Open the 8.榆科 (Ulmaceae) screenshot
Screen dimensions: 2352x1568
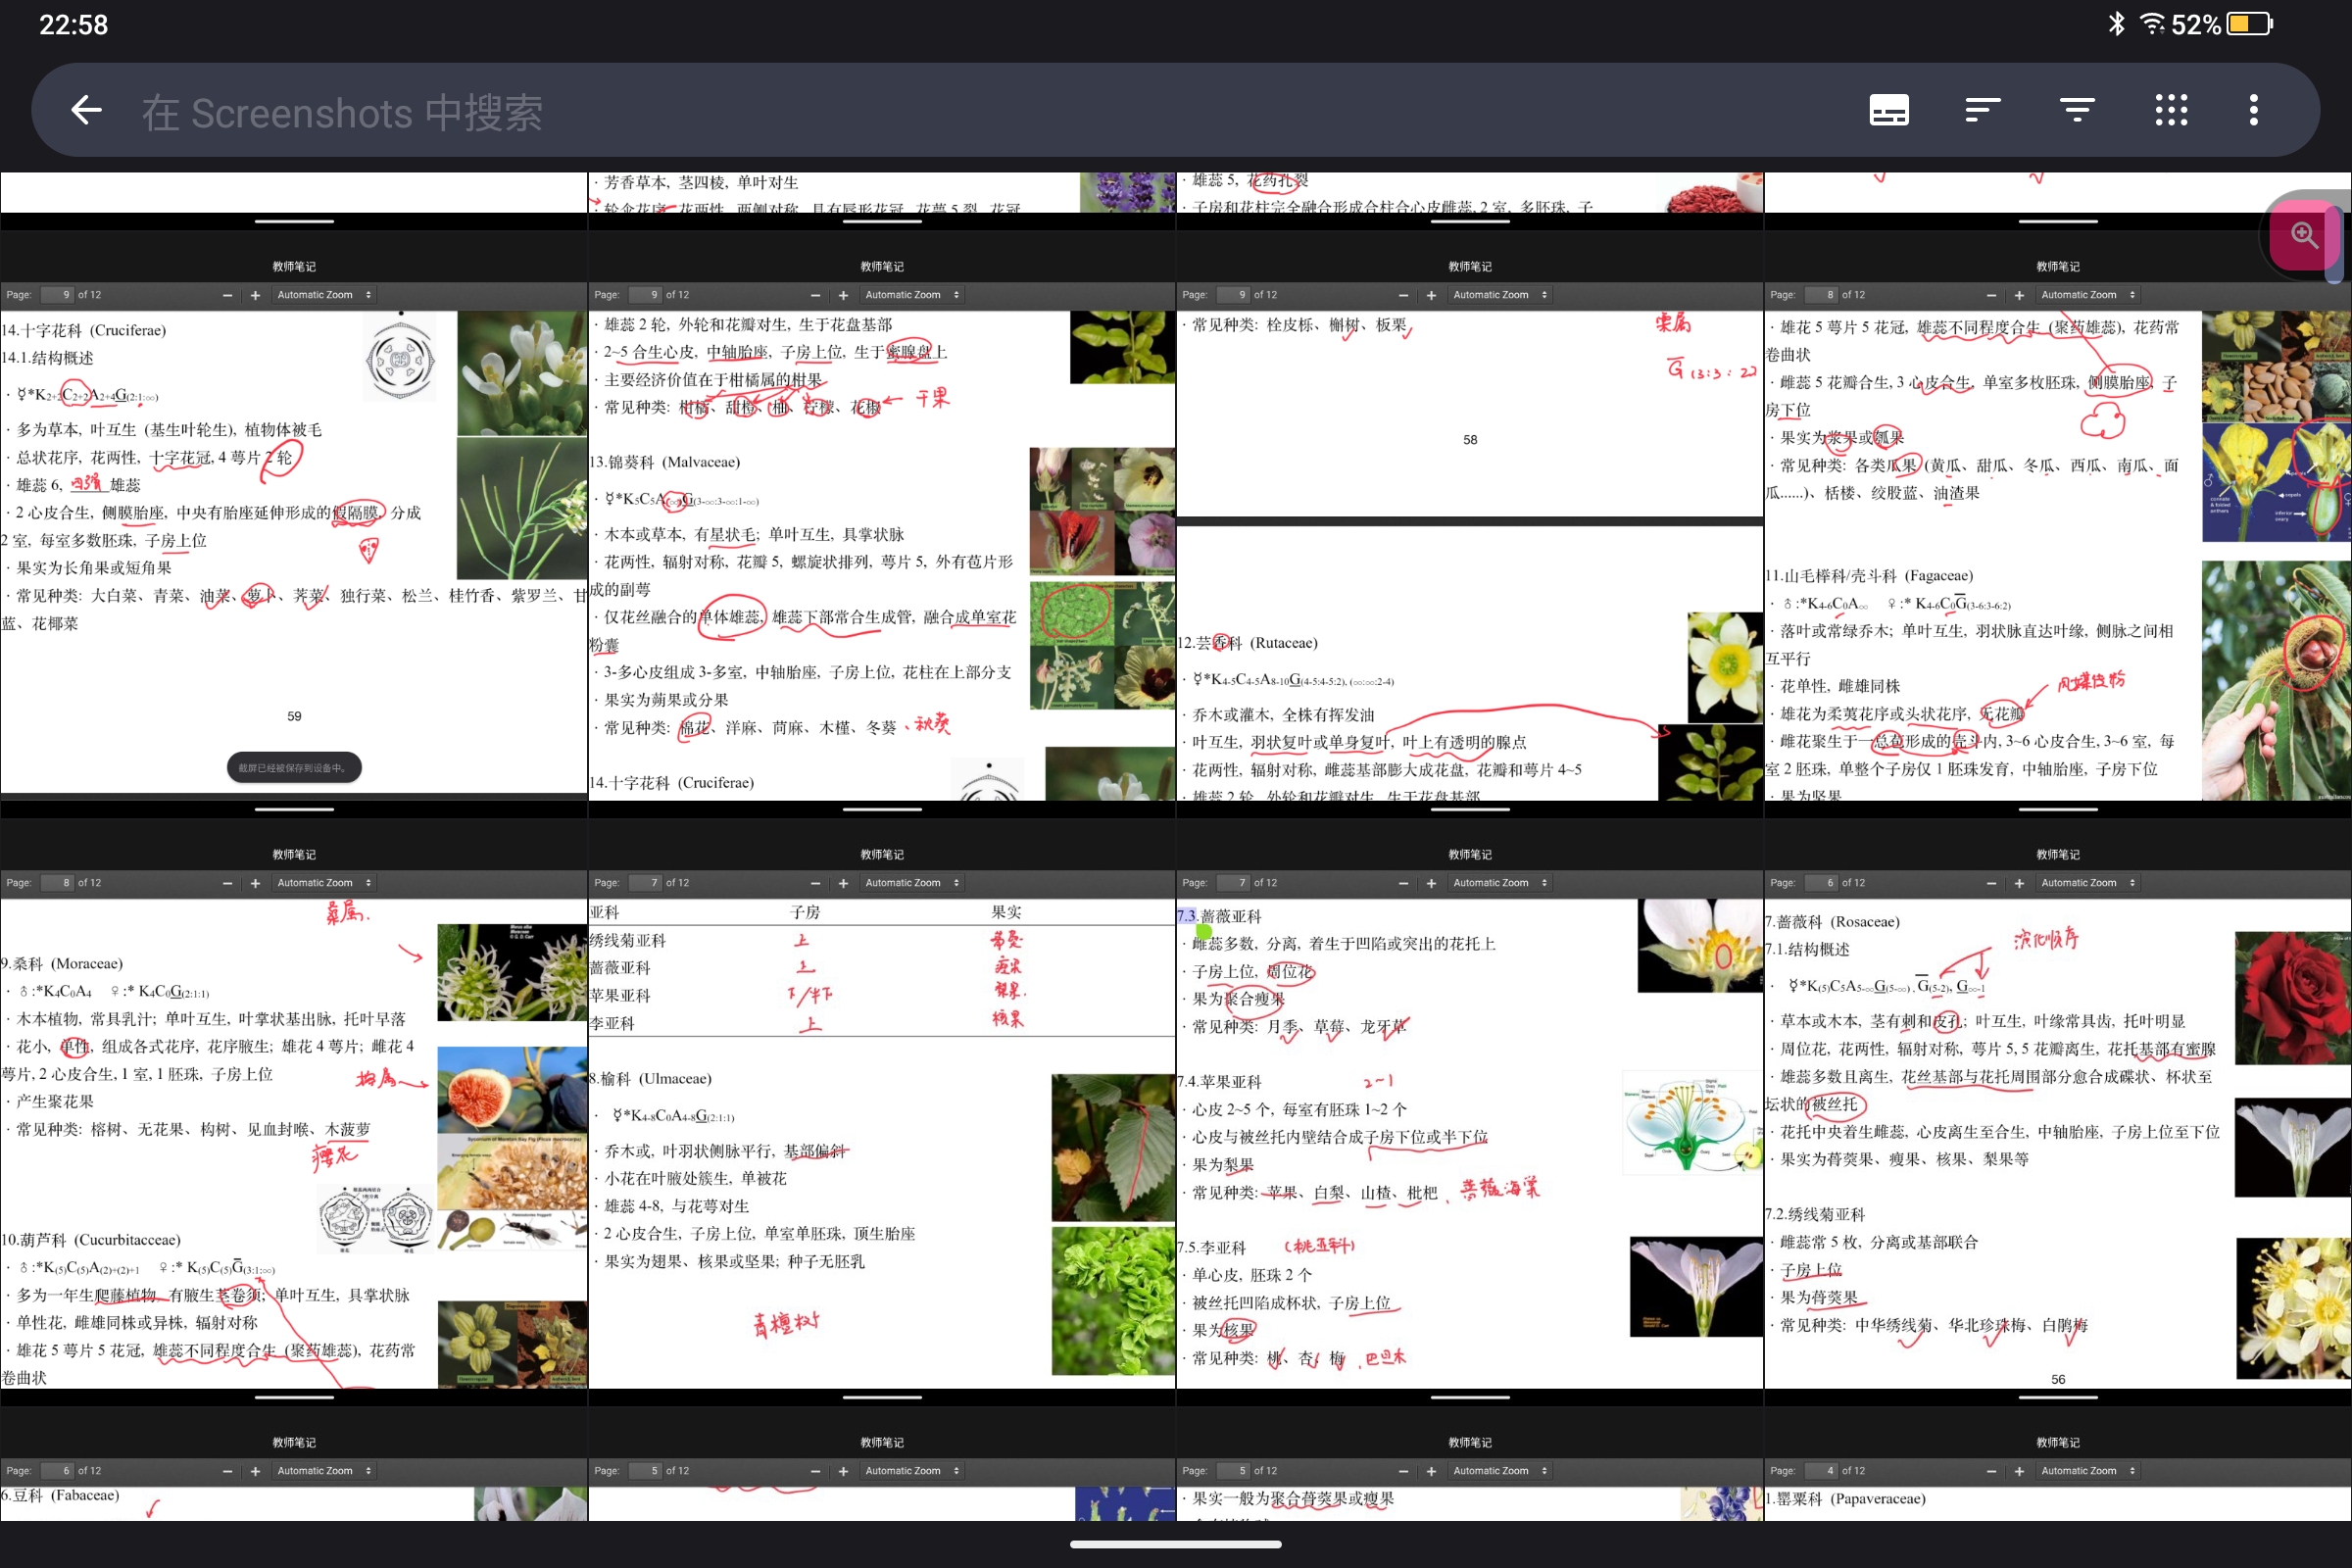click(x=882, y=1113)
